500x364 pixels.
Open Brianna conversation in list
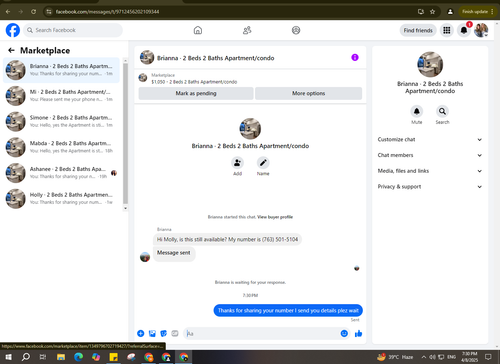[x=61, y=70]
